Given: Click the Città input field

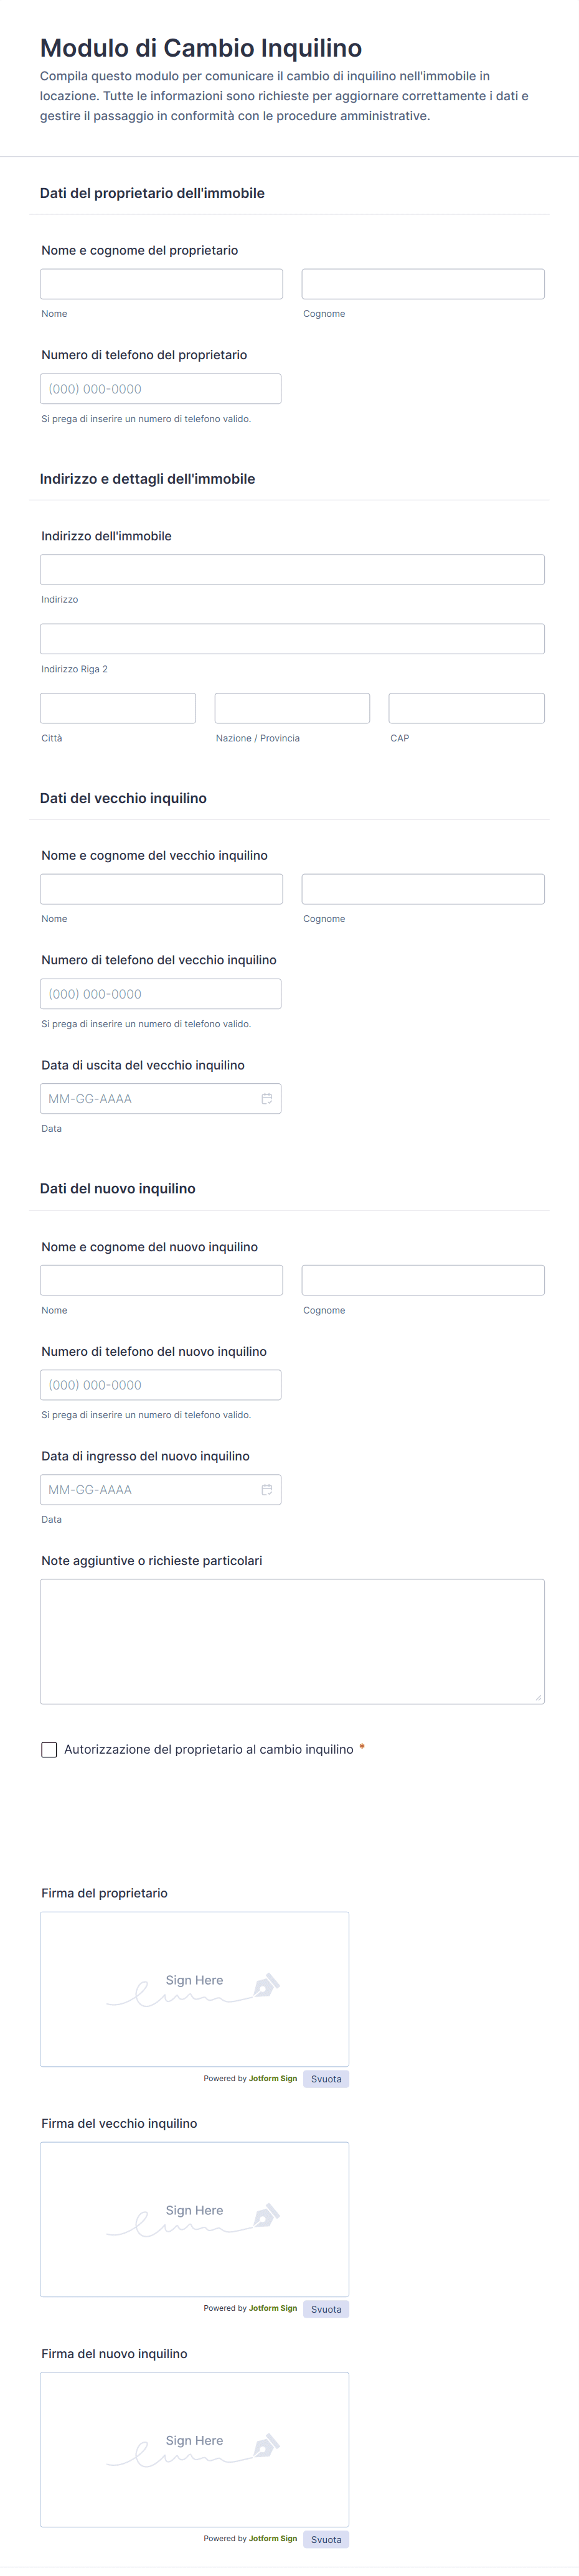Looking at the screenshot, I should pos(118,708).
